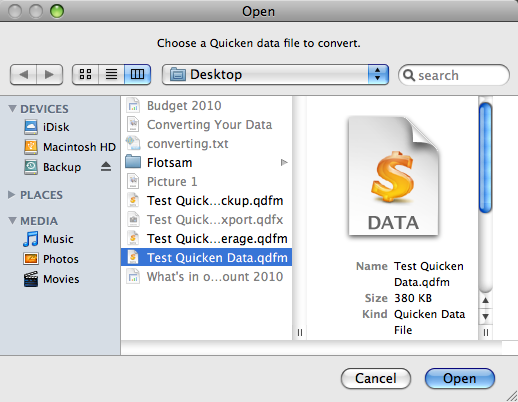The width and height of the screenshot is (518, 402).
Task: Switch to list view mode
Action: click(x=111, y=74)
